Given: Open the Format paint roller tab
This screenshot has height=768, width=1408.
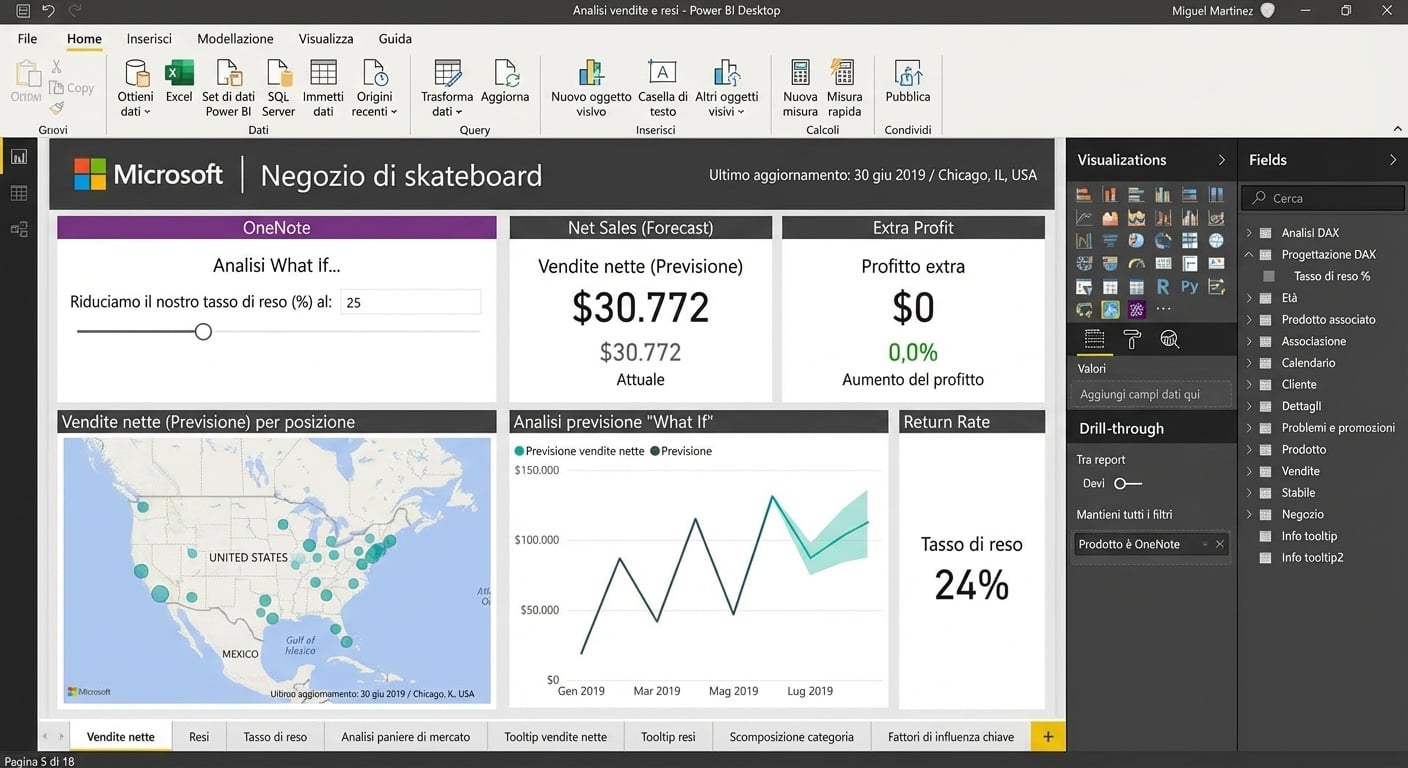Looking at the screenshot, I should click(x=1132, y=340).
